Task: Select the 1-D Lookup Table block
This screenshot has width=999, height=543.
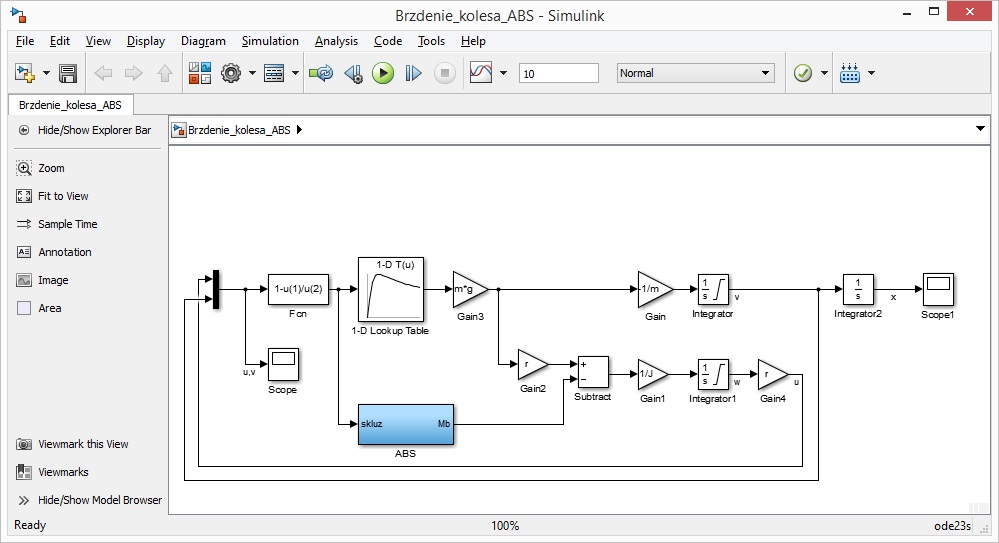Action: (x=391, y=289)
